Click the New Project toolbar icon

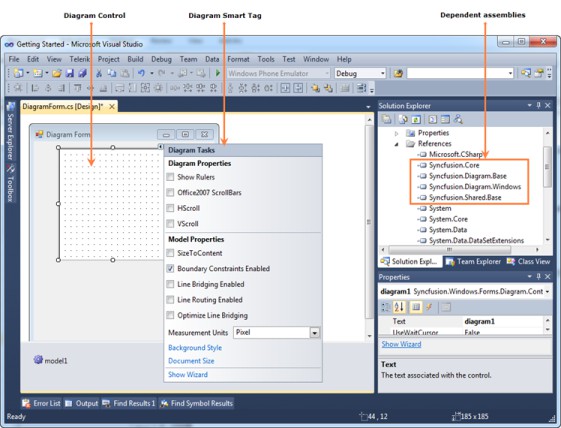pos(18,73)
